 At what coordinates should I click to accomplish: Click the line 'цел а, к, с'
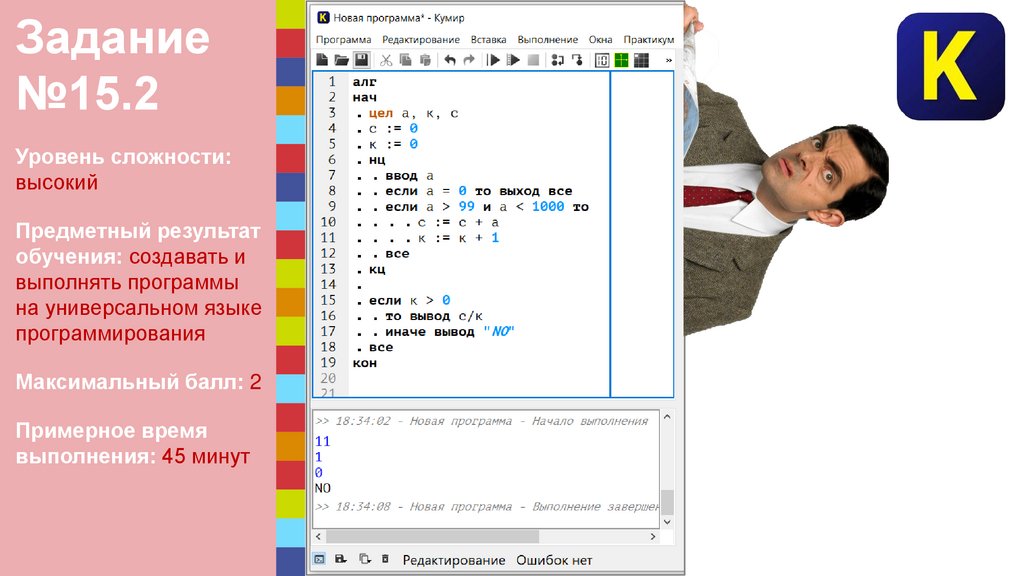(x=413, y=113)
